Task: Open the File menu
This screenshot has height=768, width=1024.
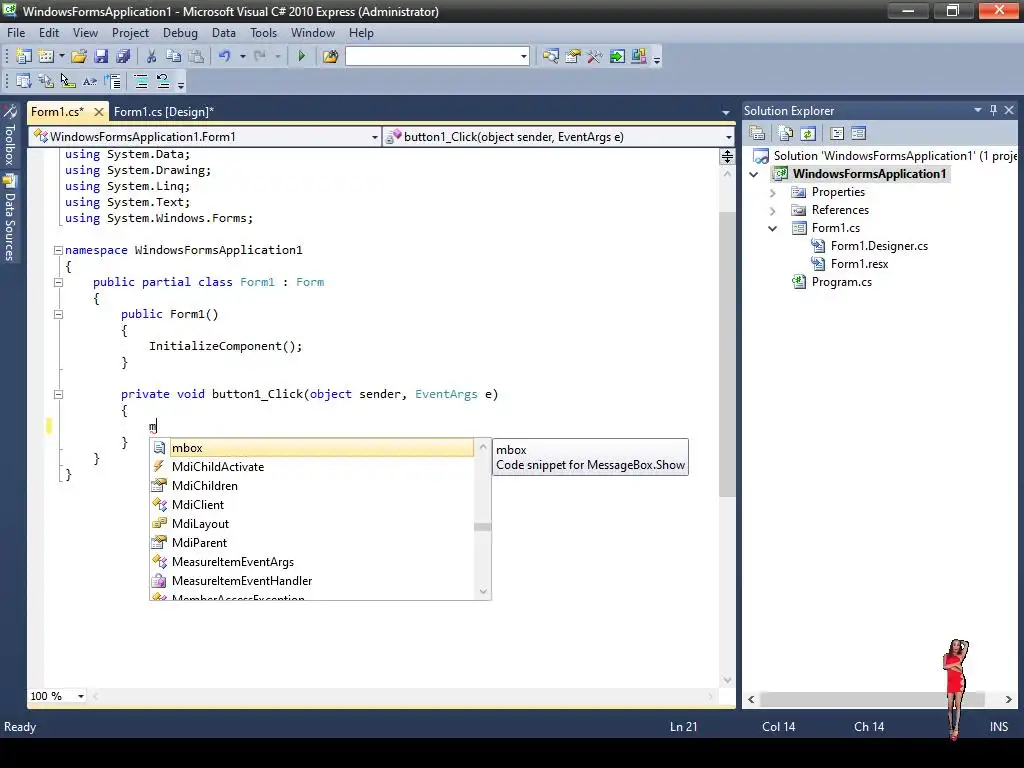Action: (x=16, y=33)
